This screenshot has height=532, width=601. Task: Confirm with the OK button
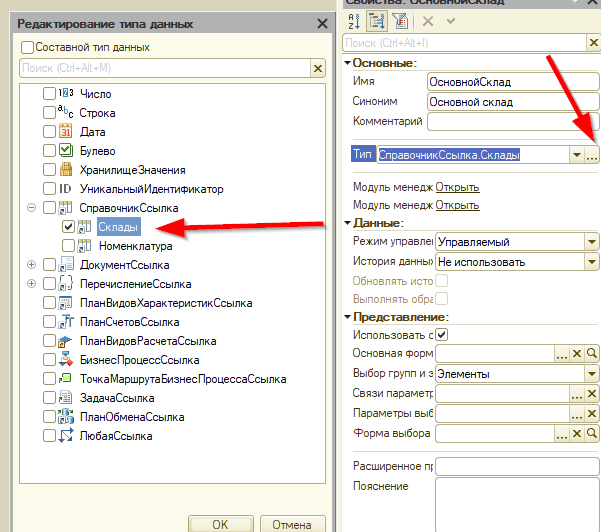pyautogui.click(x=220, y=524)
